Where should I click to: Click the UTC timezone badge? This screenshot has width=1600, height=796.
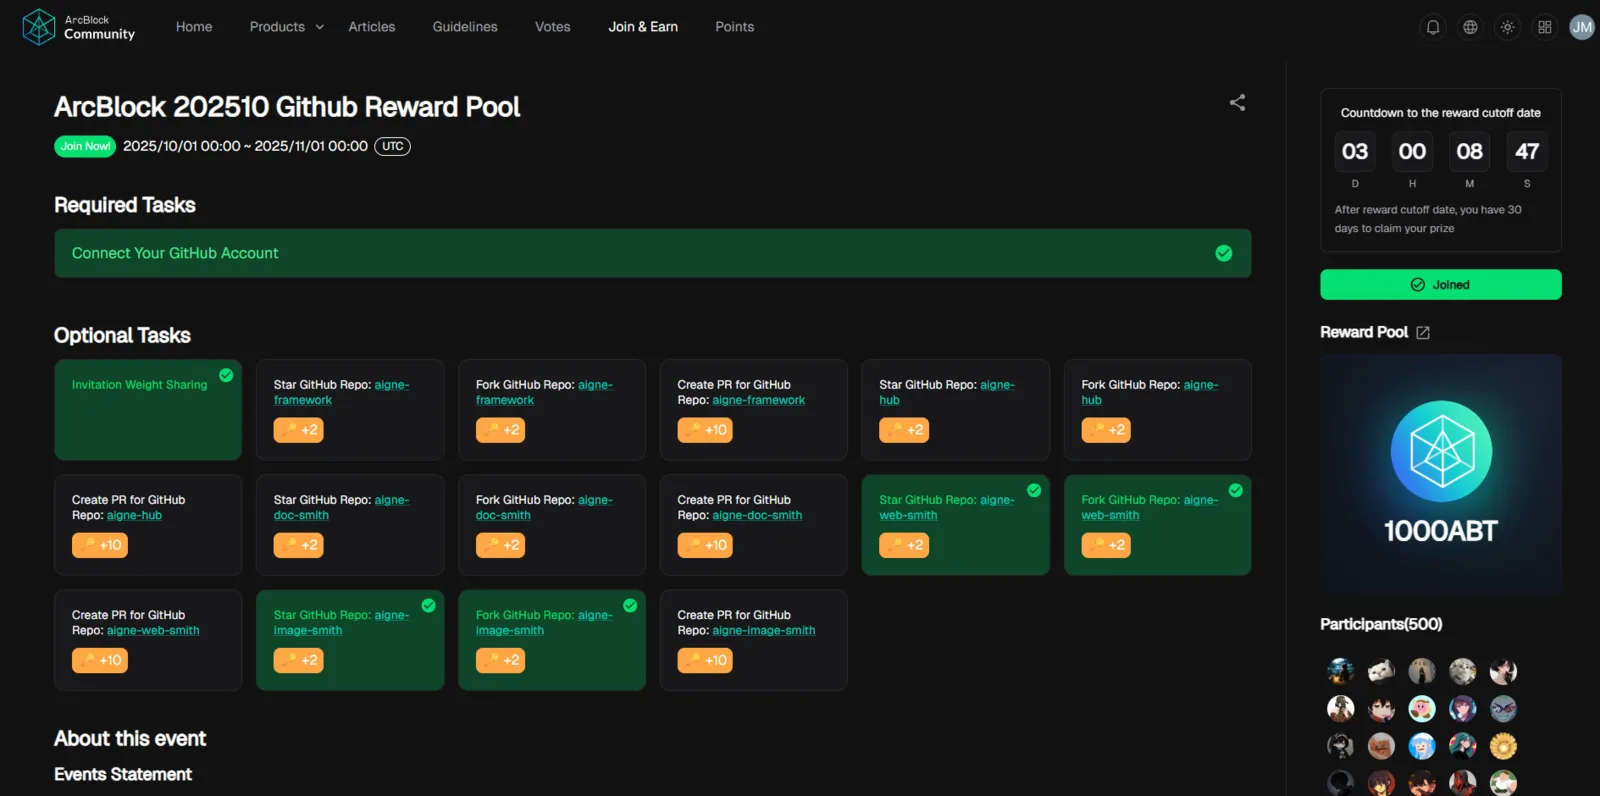[x=392, y=146]
